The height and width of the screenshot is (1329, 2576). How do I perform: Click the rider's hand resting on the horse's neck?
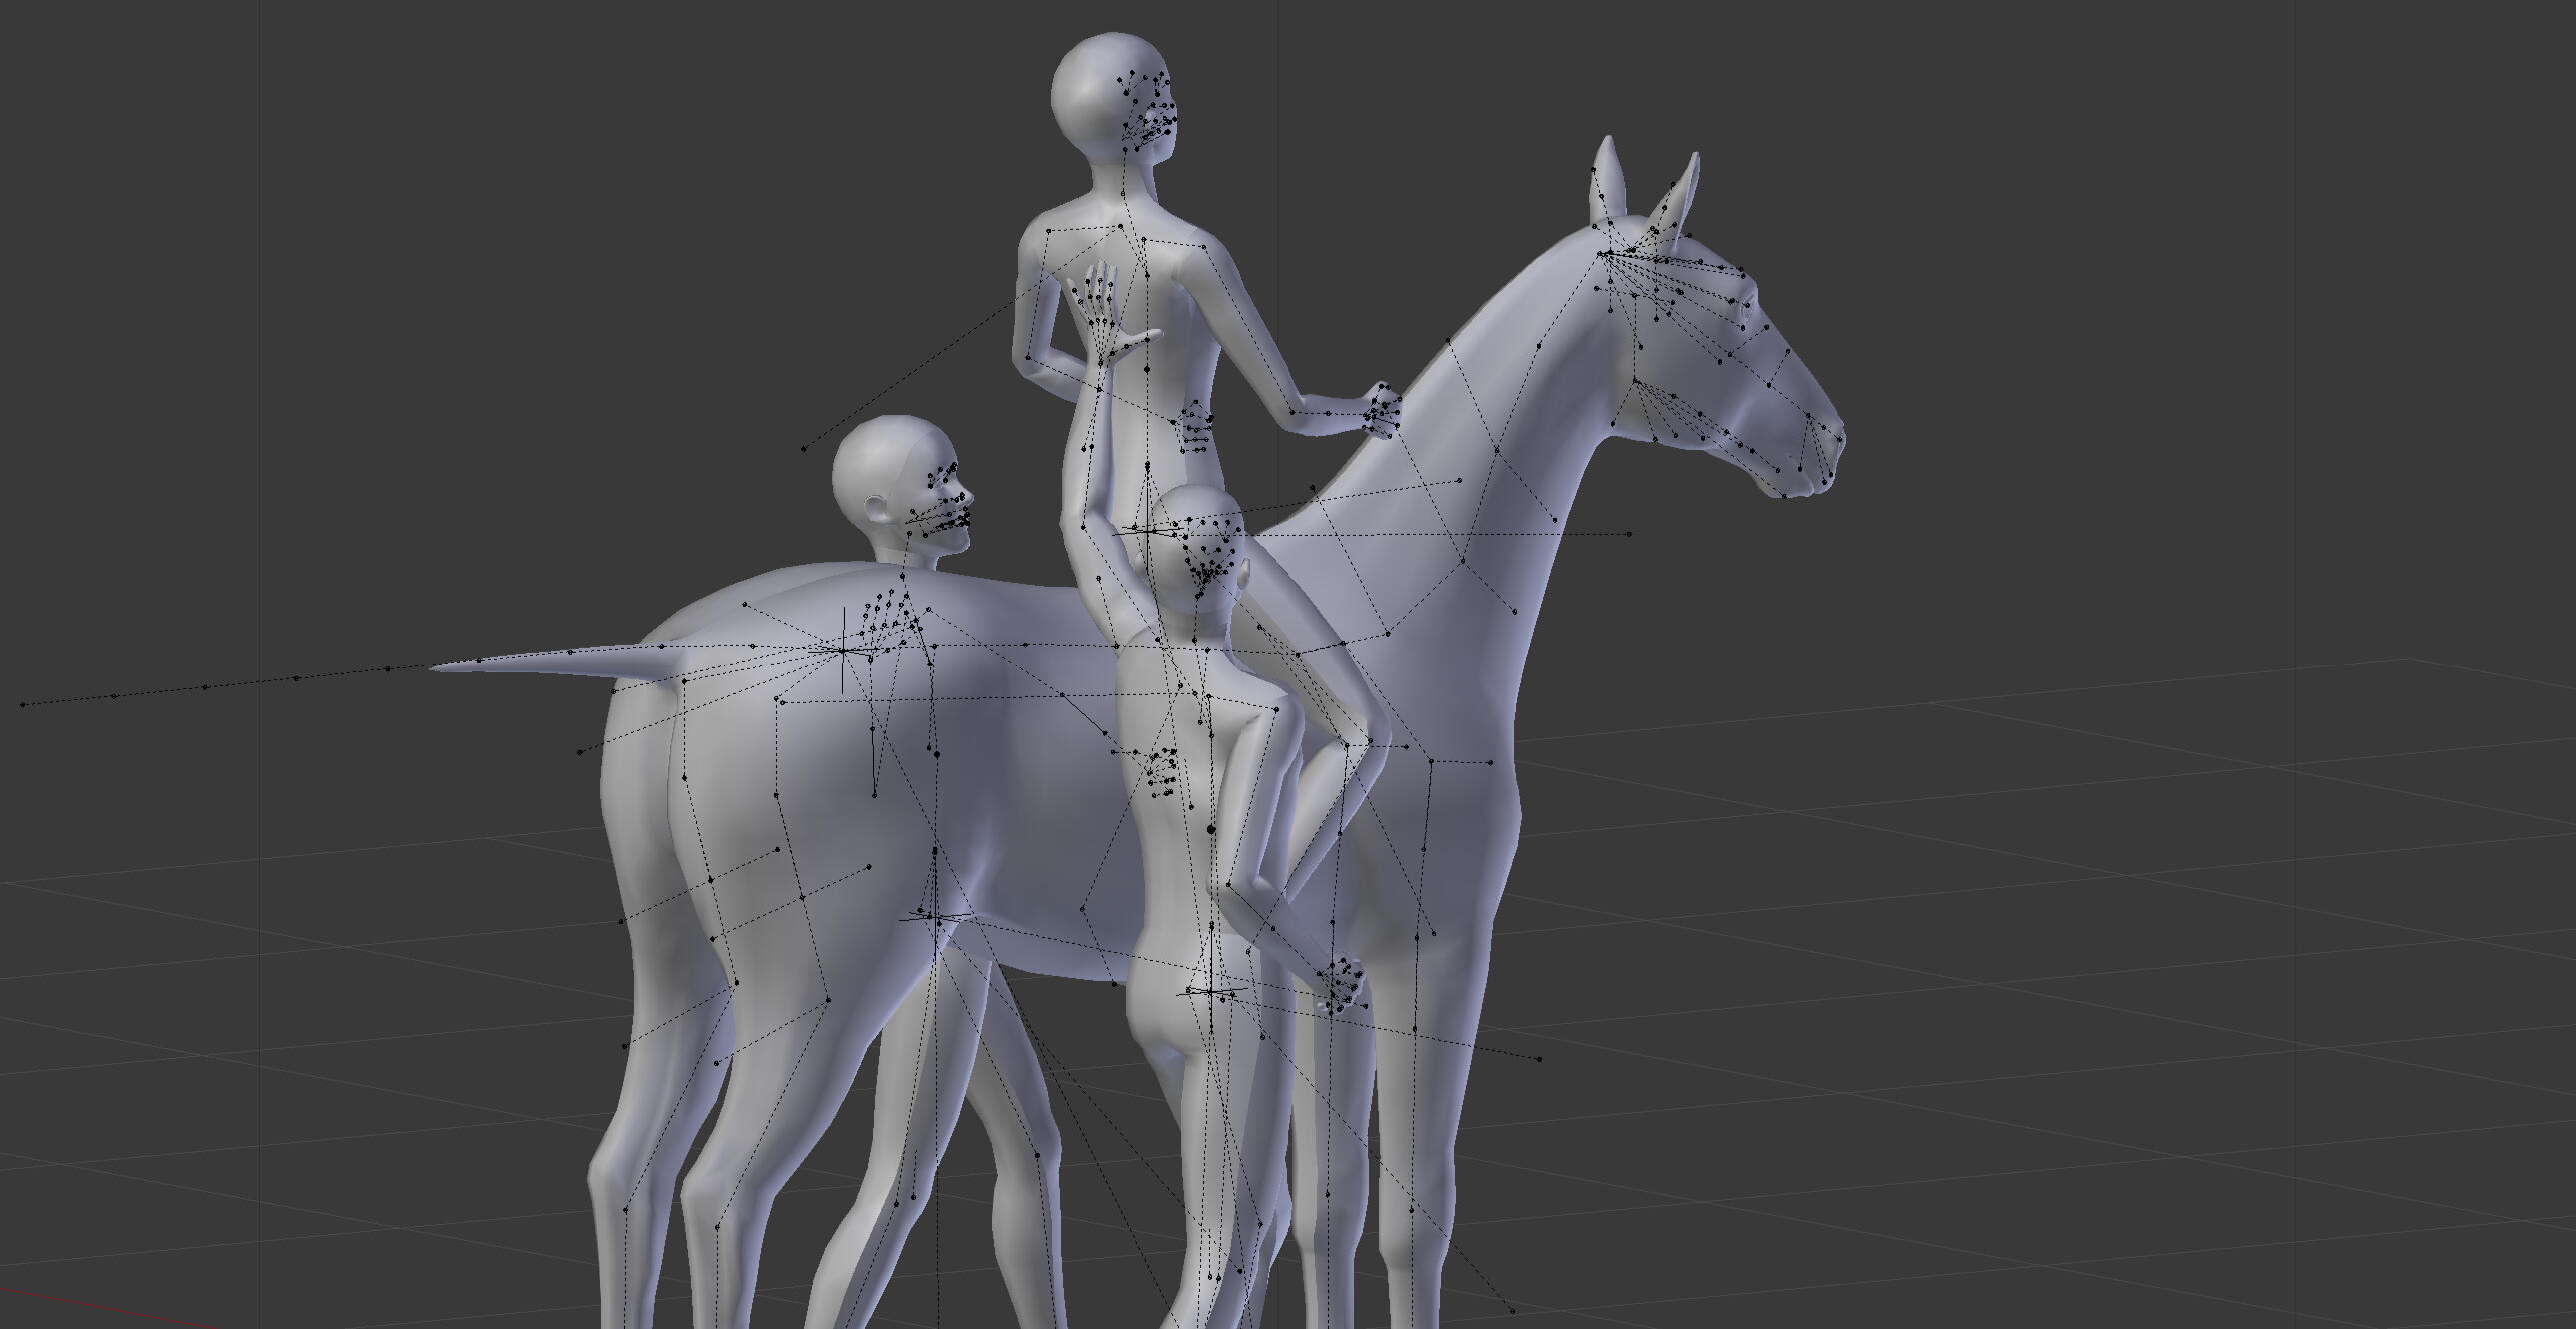click(x=1383, y=409)
